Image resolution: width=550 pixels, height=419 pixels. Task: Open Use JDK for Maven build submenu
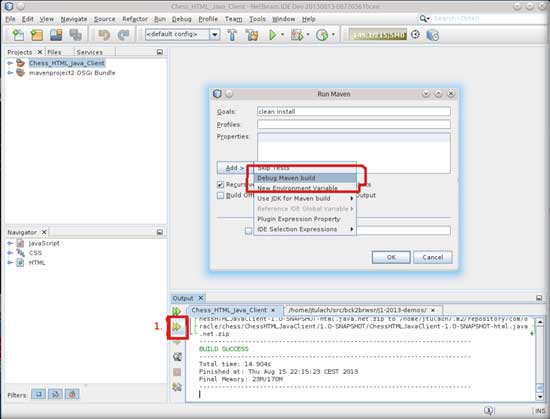coord(304,198)
